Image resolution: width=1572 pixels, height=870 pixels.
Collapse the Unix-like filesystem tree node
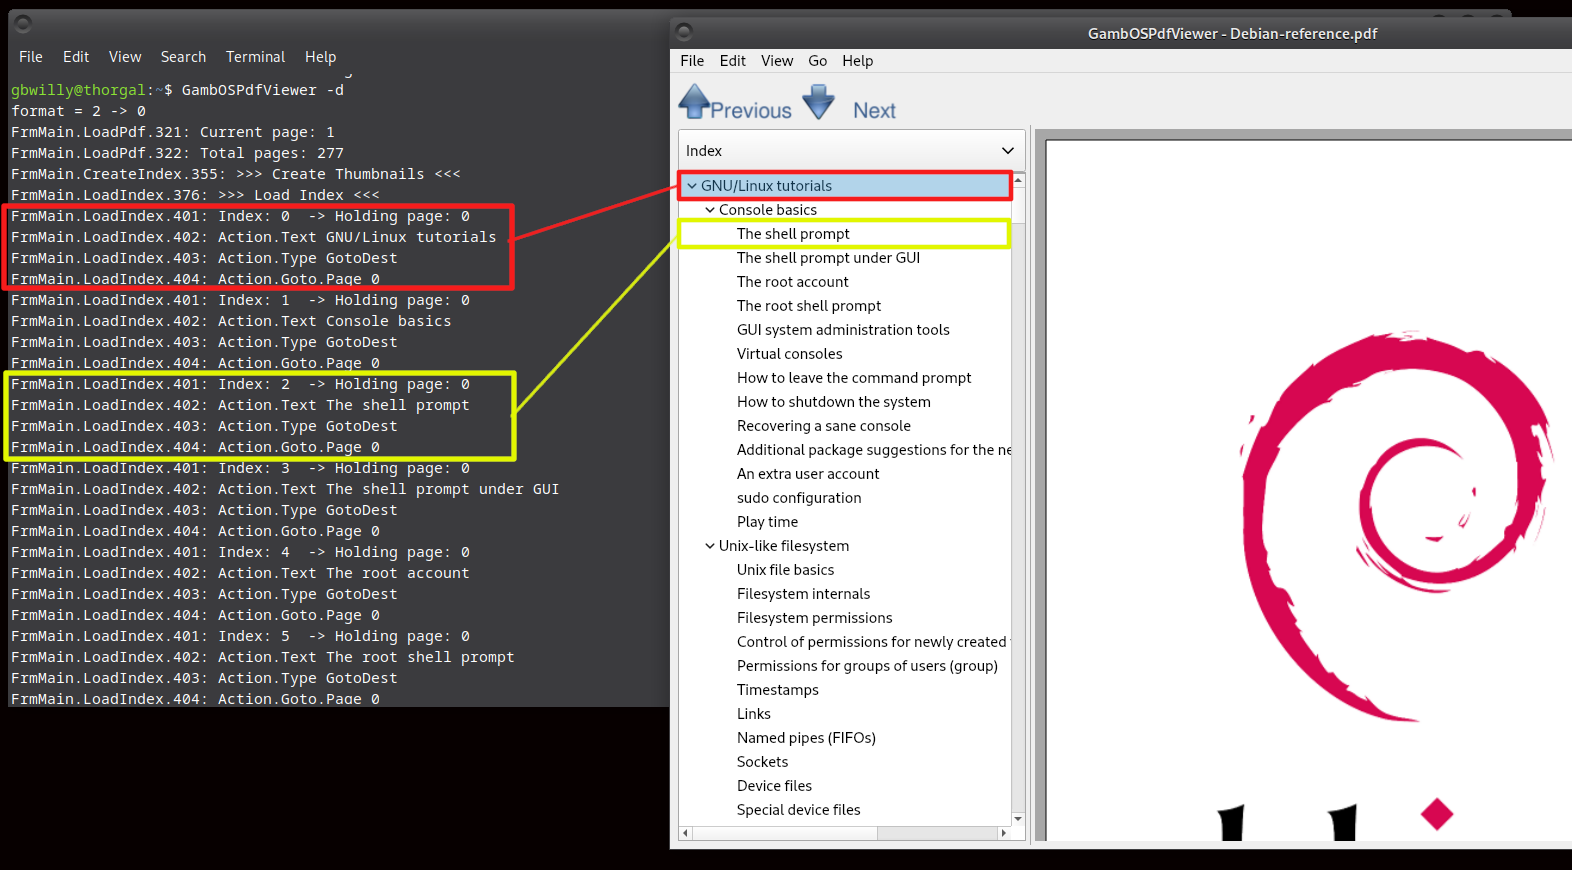pyautogui.click(x=710, y=546)
